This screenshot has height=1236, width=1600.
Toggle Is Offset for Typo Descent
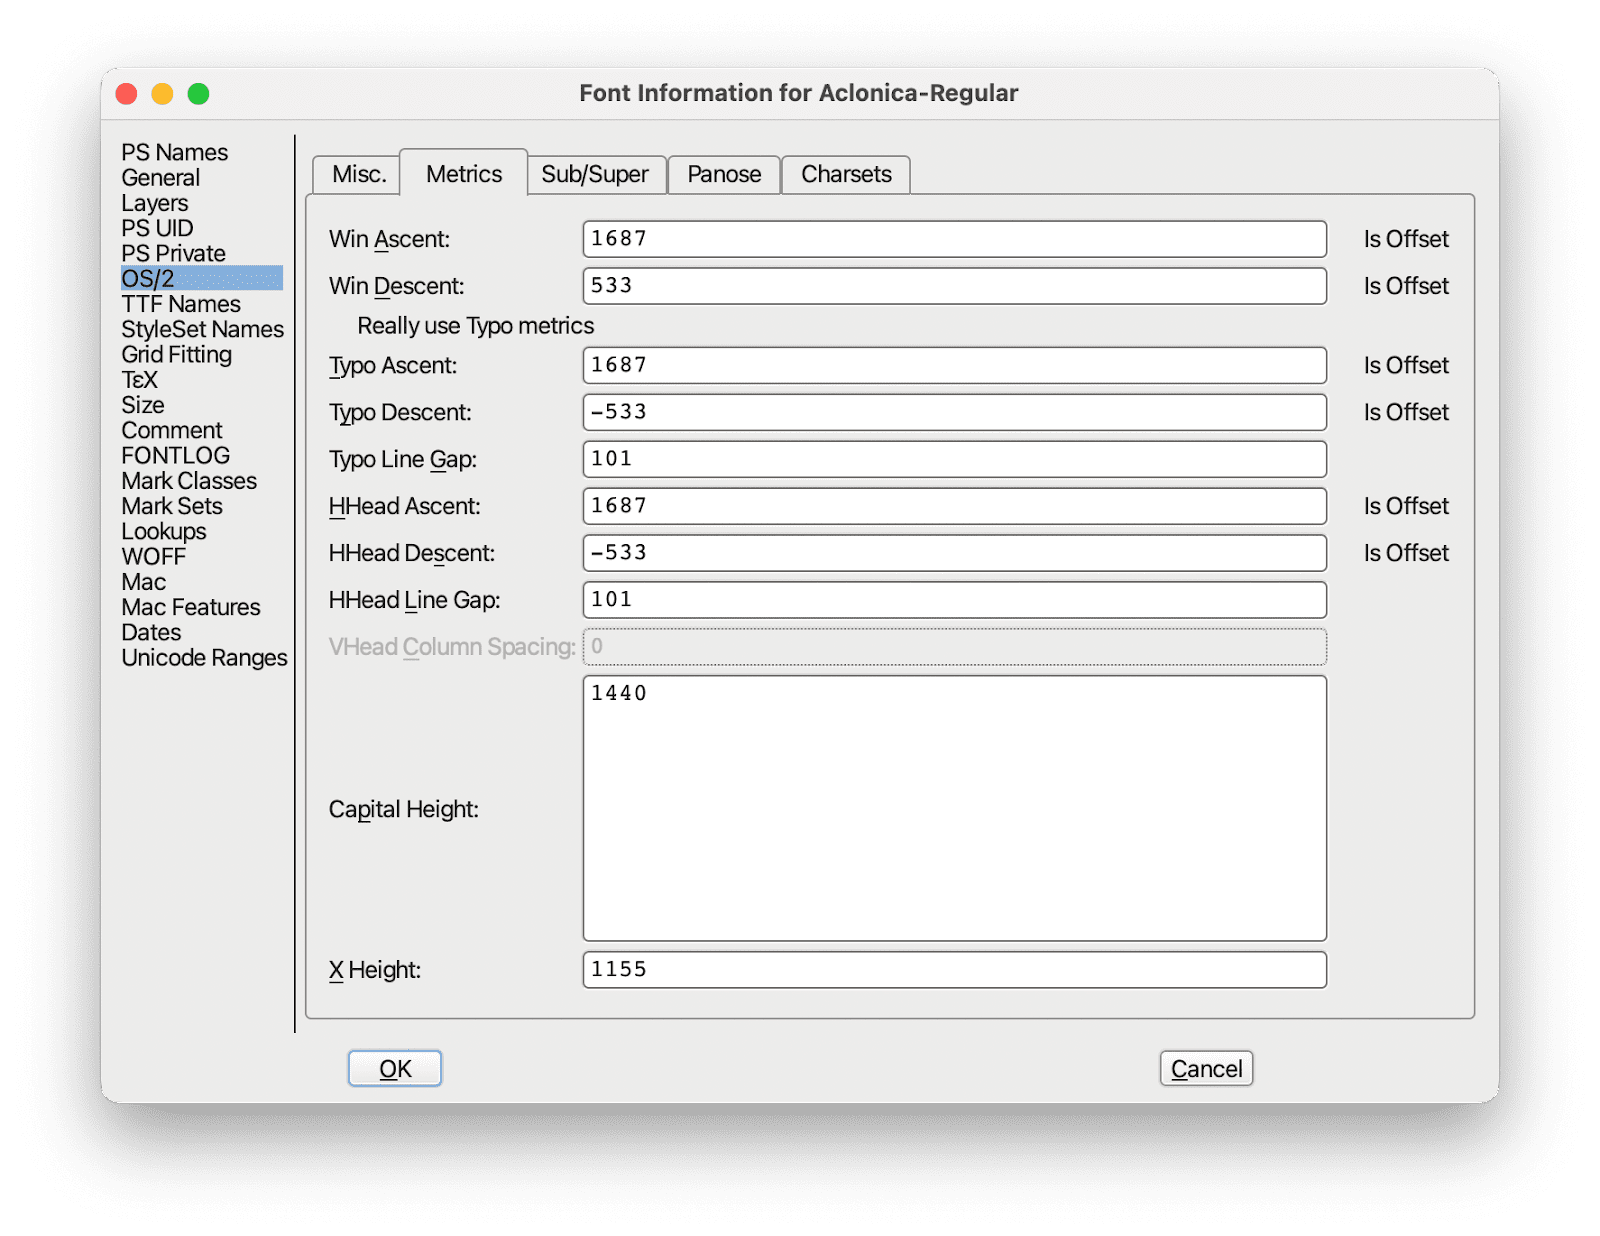pyautogui.click(x=1404, y=411)
